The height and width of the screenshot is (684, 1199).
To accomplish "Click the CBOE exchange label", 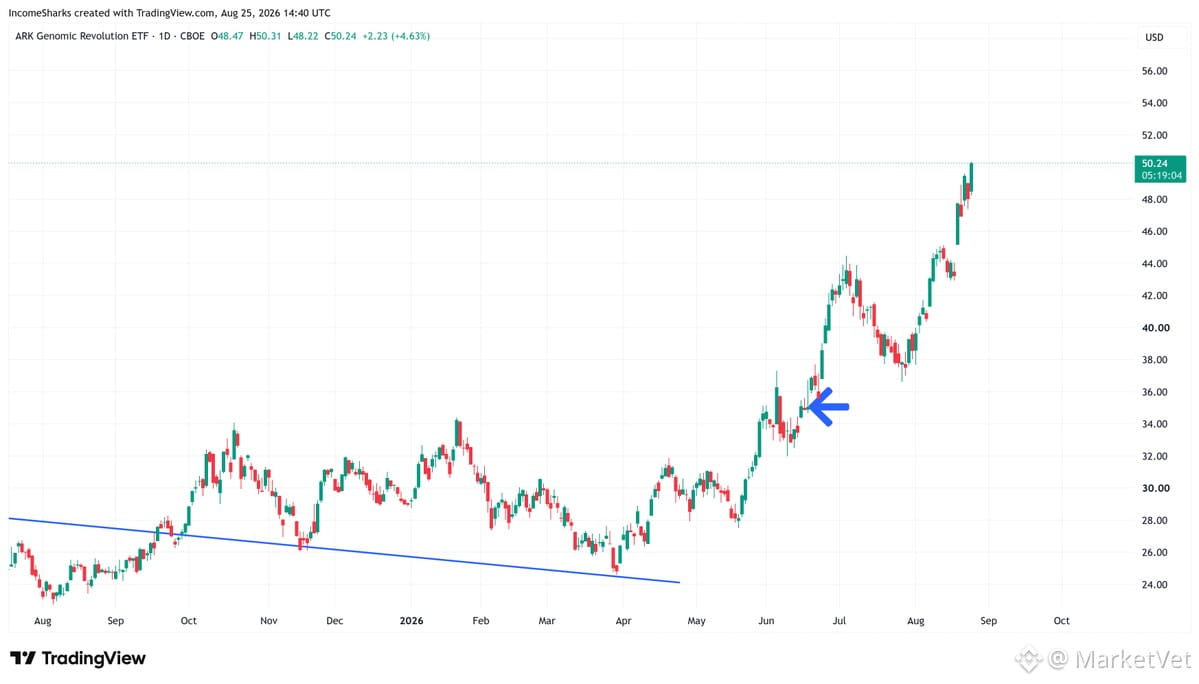I will click(192, 36).
